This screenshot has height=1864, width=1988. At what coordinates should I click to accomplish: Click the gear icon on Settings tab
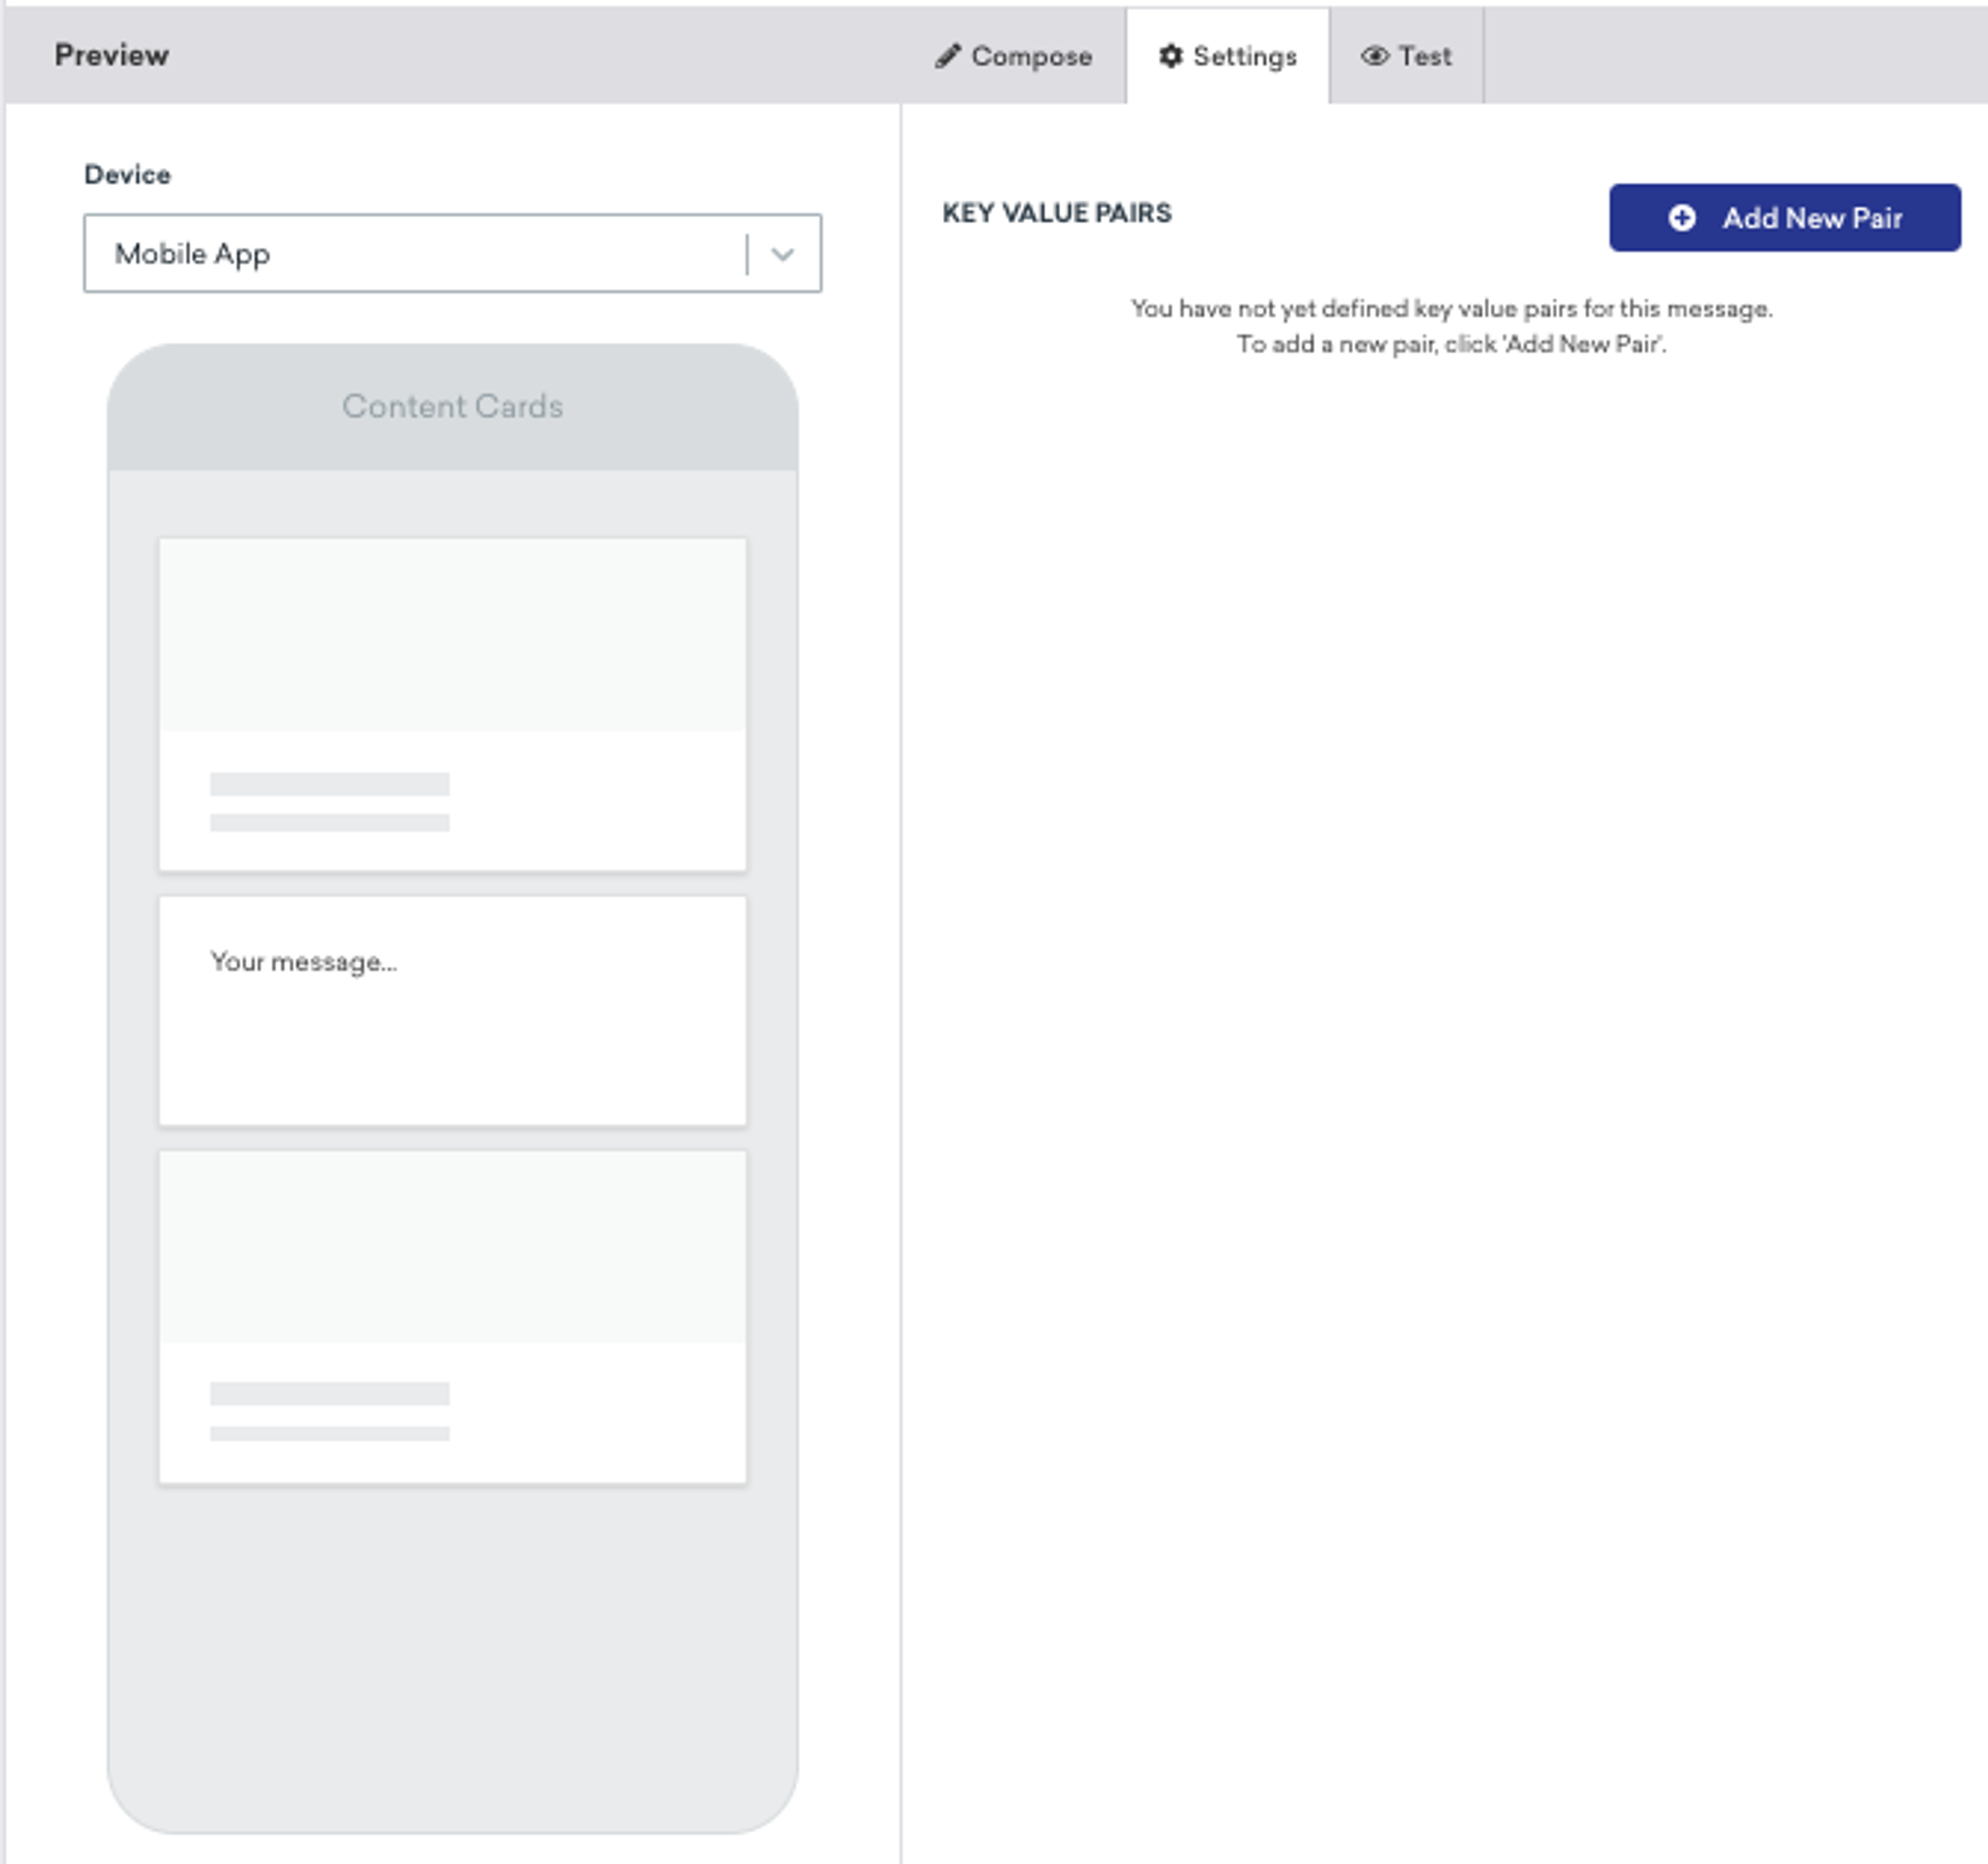pyautogui.click(x=1170, y=56)
